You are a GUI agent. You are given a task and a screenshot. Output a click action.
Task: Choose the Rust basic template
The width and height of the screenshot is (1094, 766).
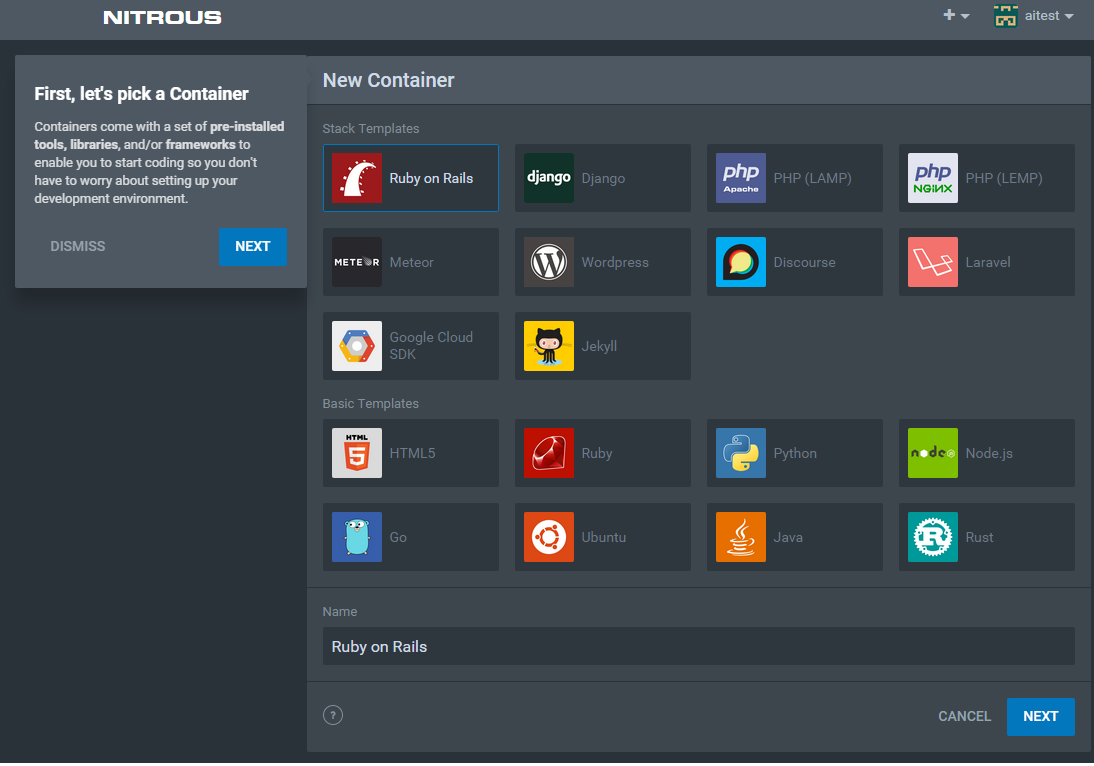[x=986, y=537]
